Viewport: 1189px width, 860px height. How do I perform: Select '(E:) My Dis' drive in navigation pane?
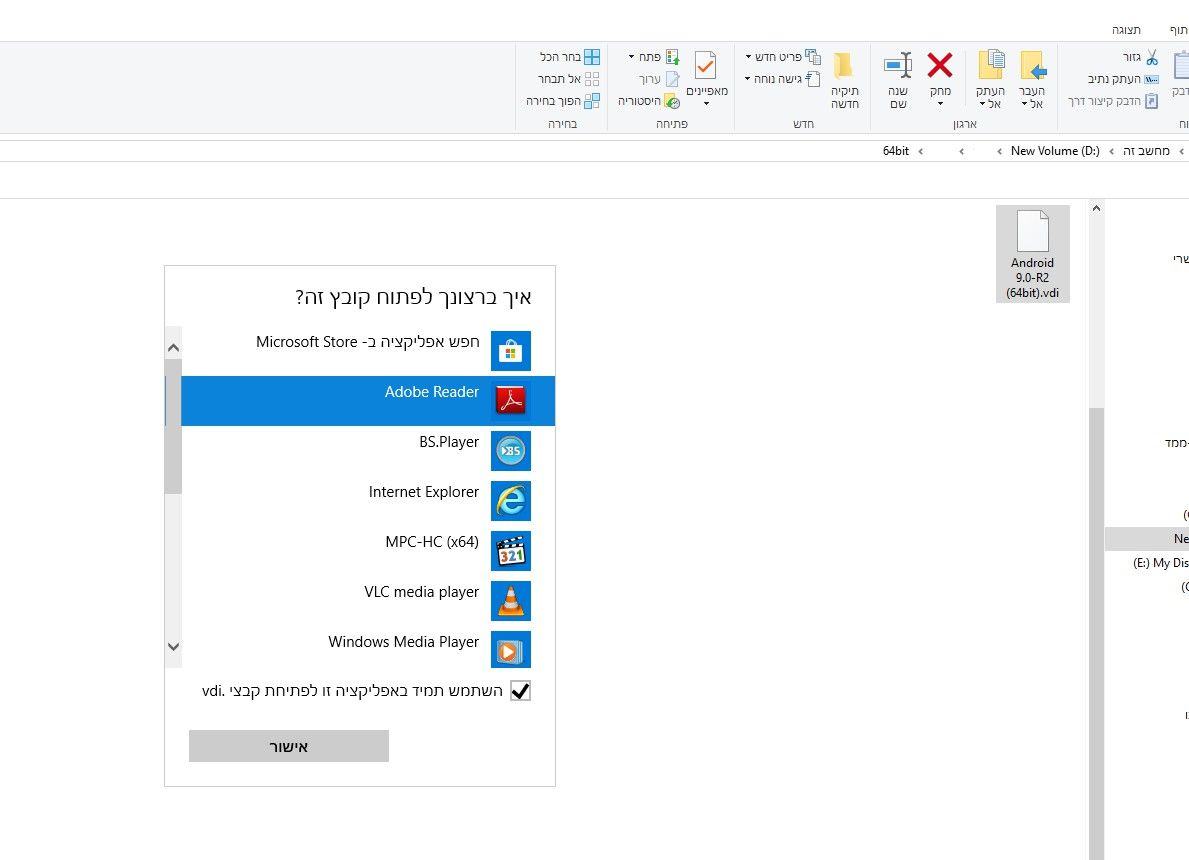coord(1160,563)
